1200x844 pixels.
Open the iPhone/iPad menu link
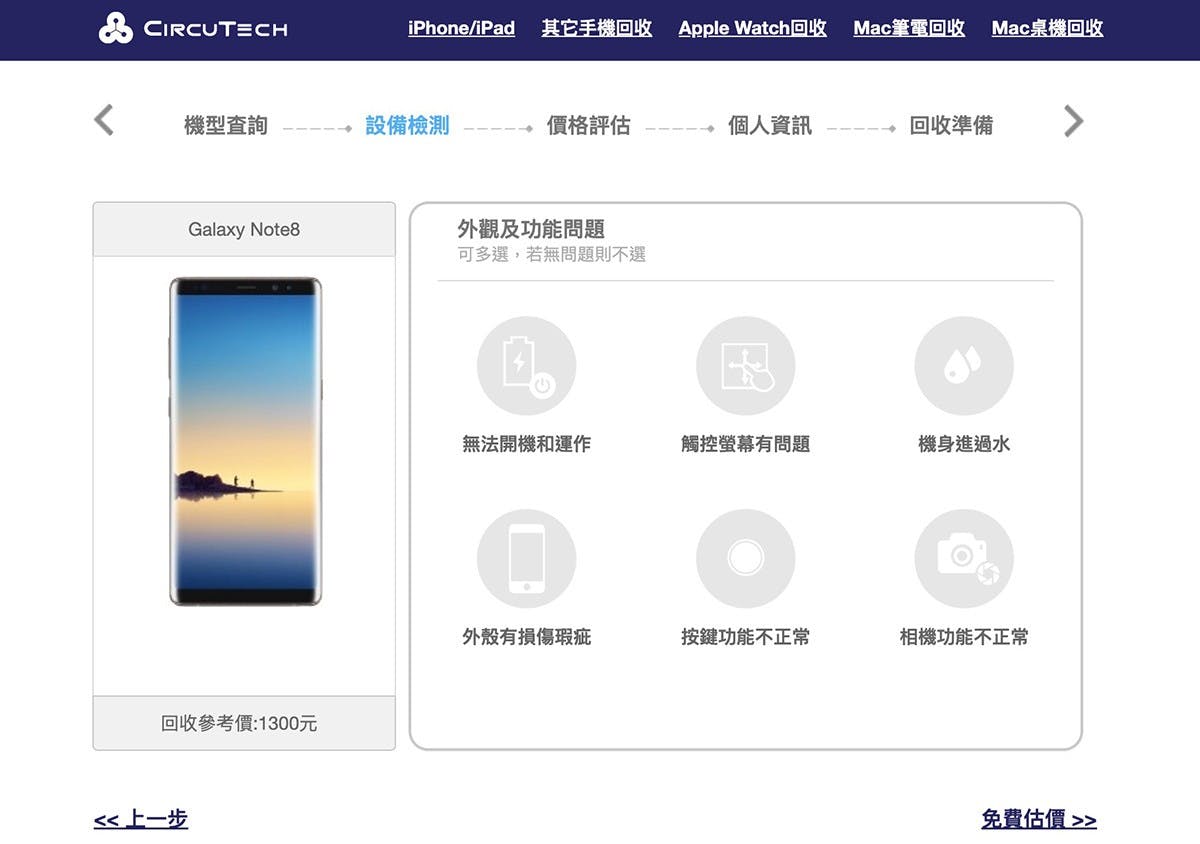461,28
